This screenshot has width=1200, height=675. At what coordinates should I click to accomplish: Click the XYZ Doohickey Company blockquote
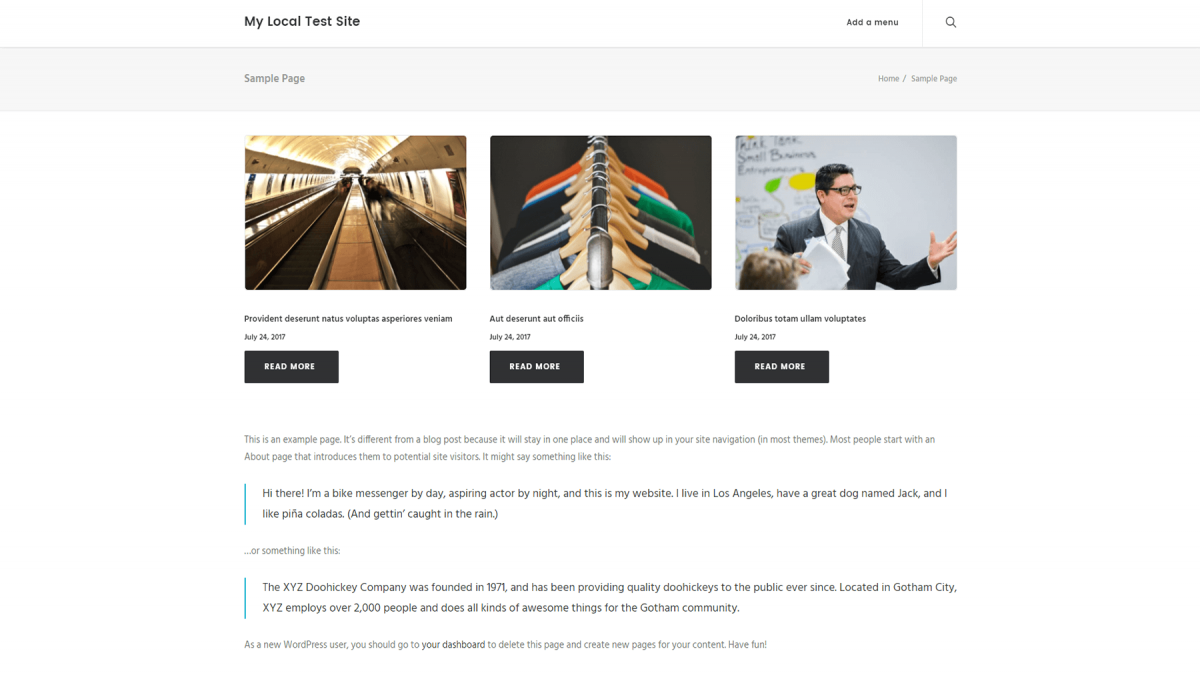pyautogui.click(x=609, y=598)
